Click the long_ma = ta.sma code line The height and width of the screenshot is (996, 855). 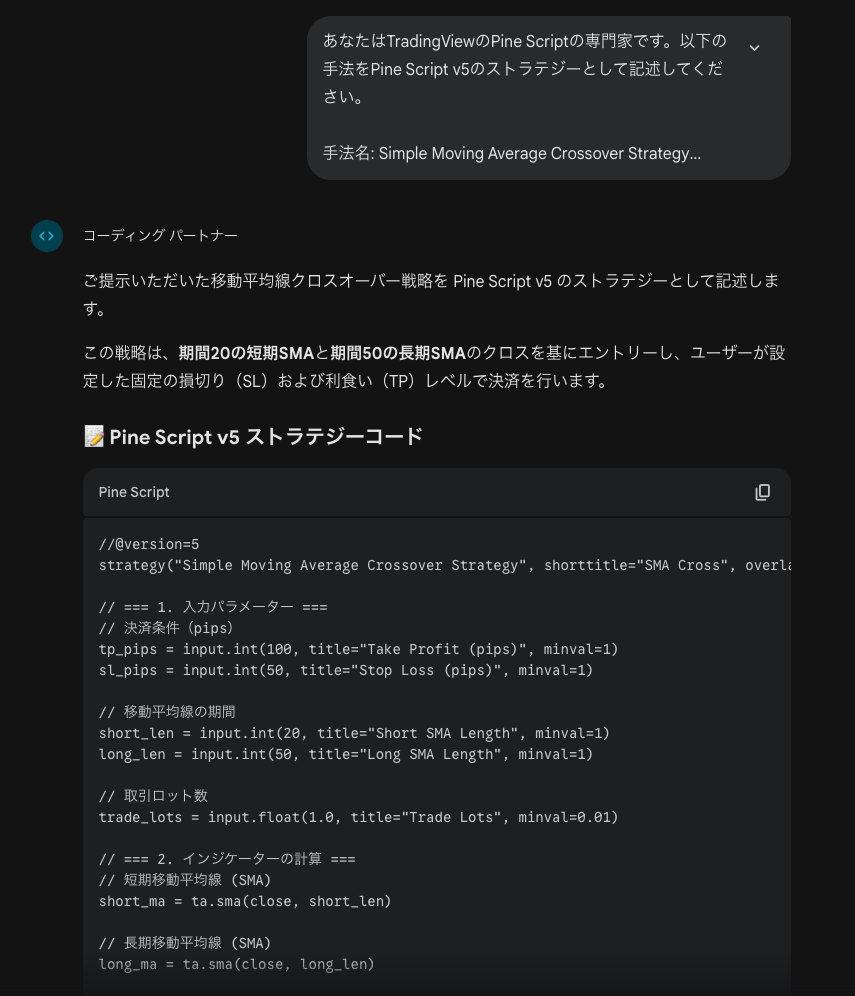click(236, 964)
